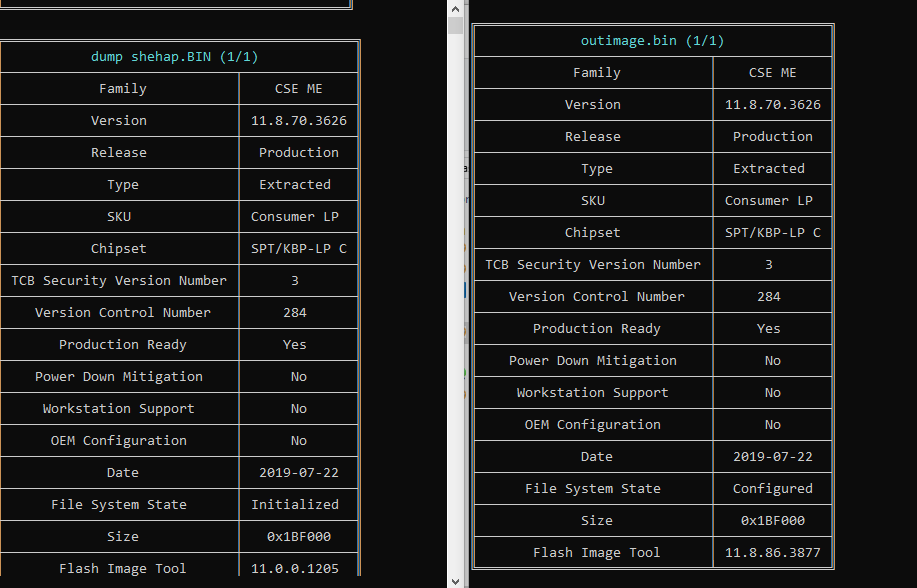Click 'SPT/KBP-LP C' chipset in outimage.bin table
Image resolution: width=917 pixels, height=588 pixels.
pyautogui.click(x=773, y=233)
